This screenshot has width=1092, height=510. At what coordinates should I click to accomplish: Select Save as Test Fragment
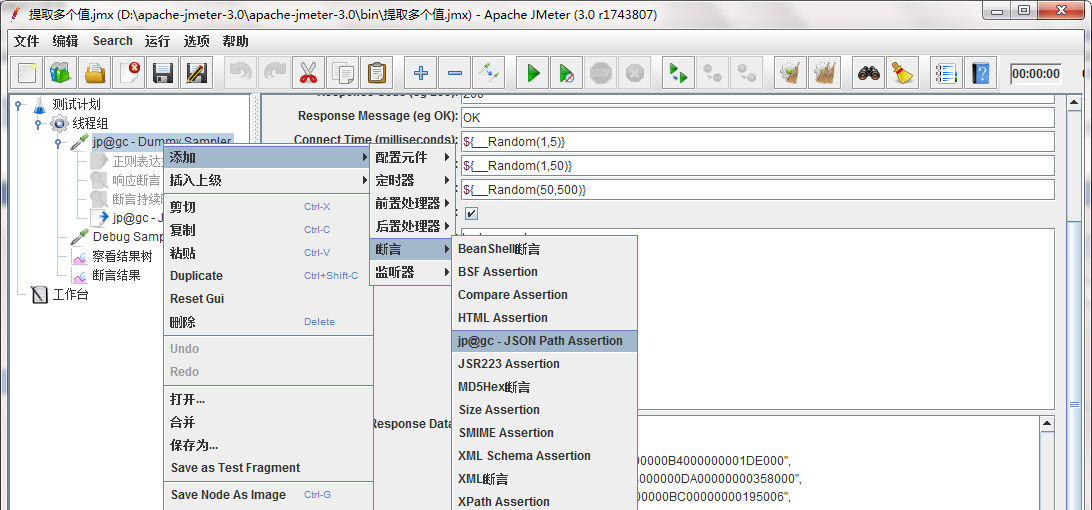point(267,468)
